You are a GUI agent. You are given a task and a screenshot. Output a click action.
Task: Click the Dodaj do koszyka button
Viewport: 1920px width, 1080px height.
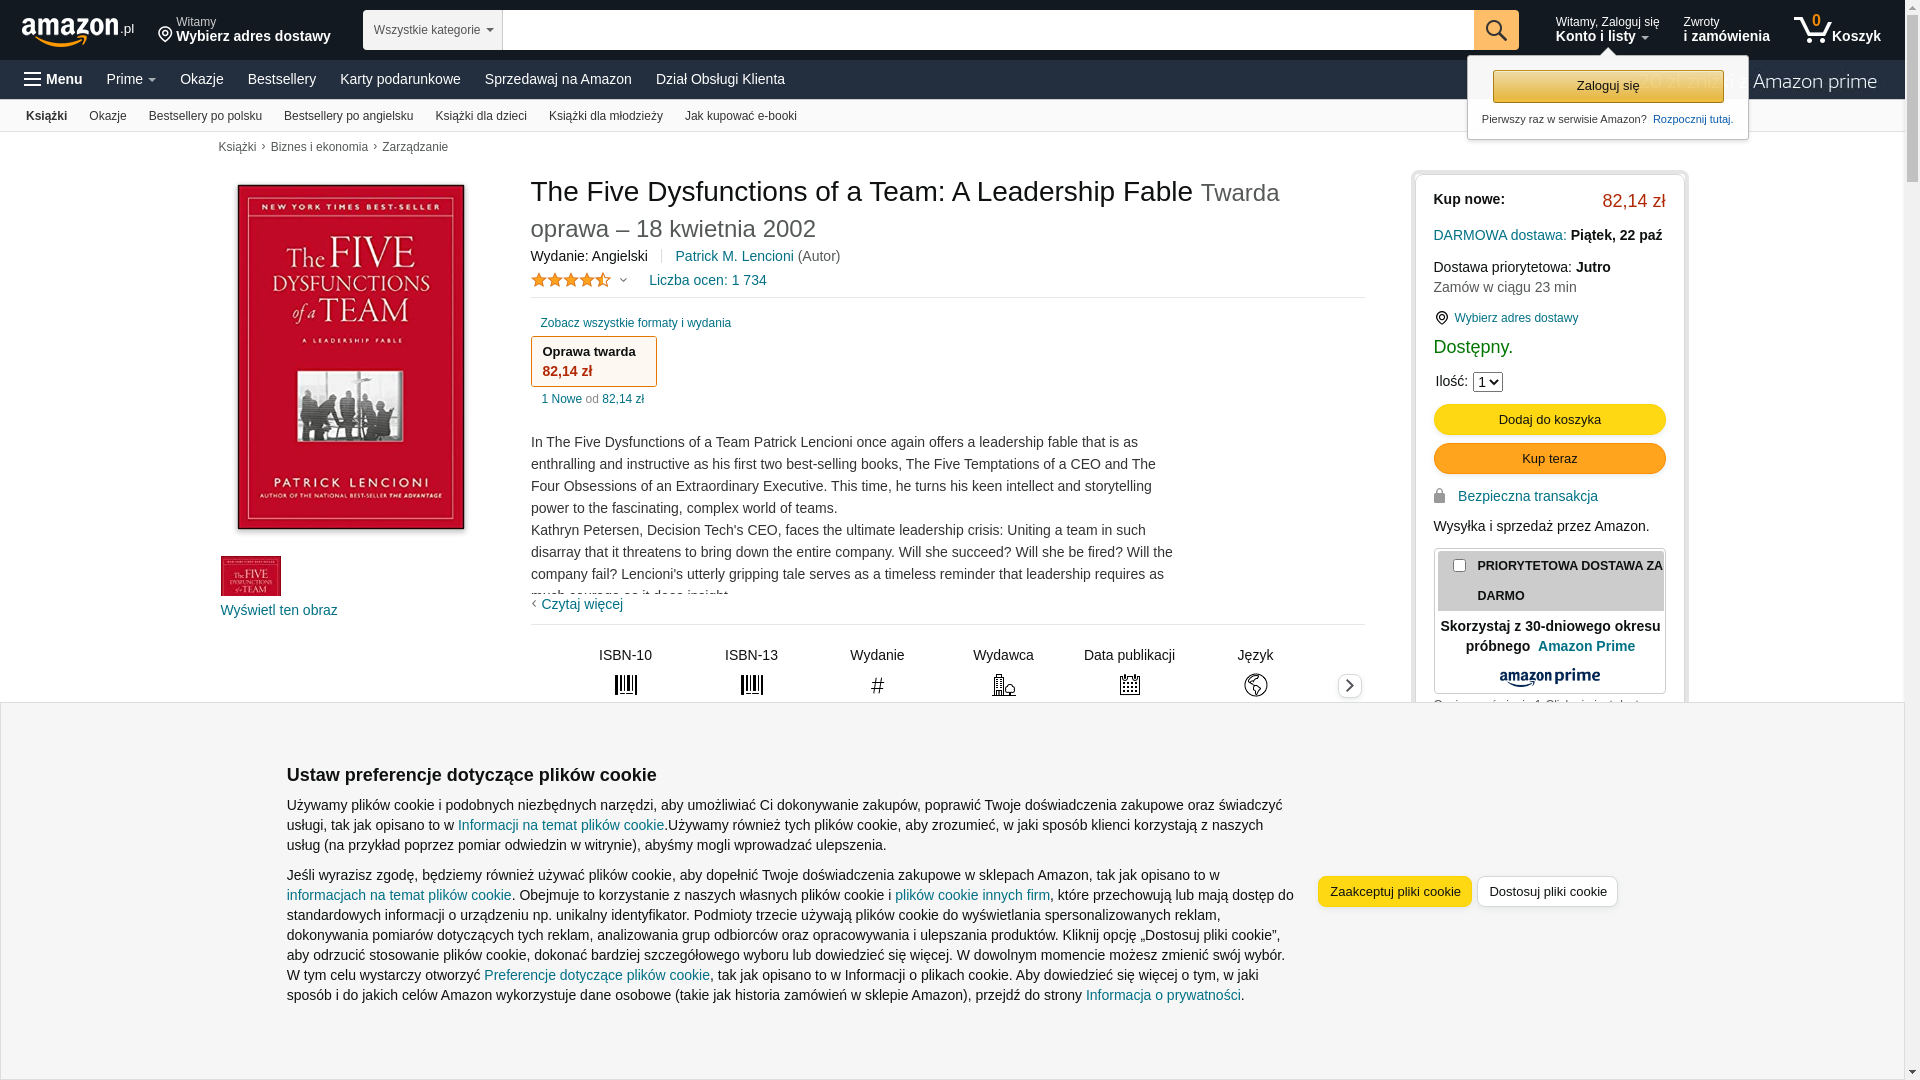[1549, 420]
